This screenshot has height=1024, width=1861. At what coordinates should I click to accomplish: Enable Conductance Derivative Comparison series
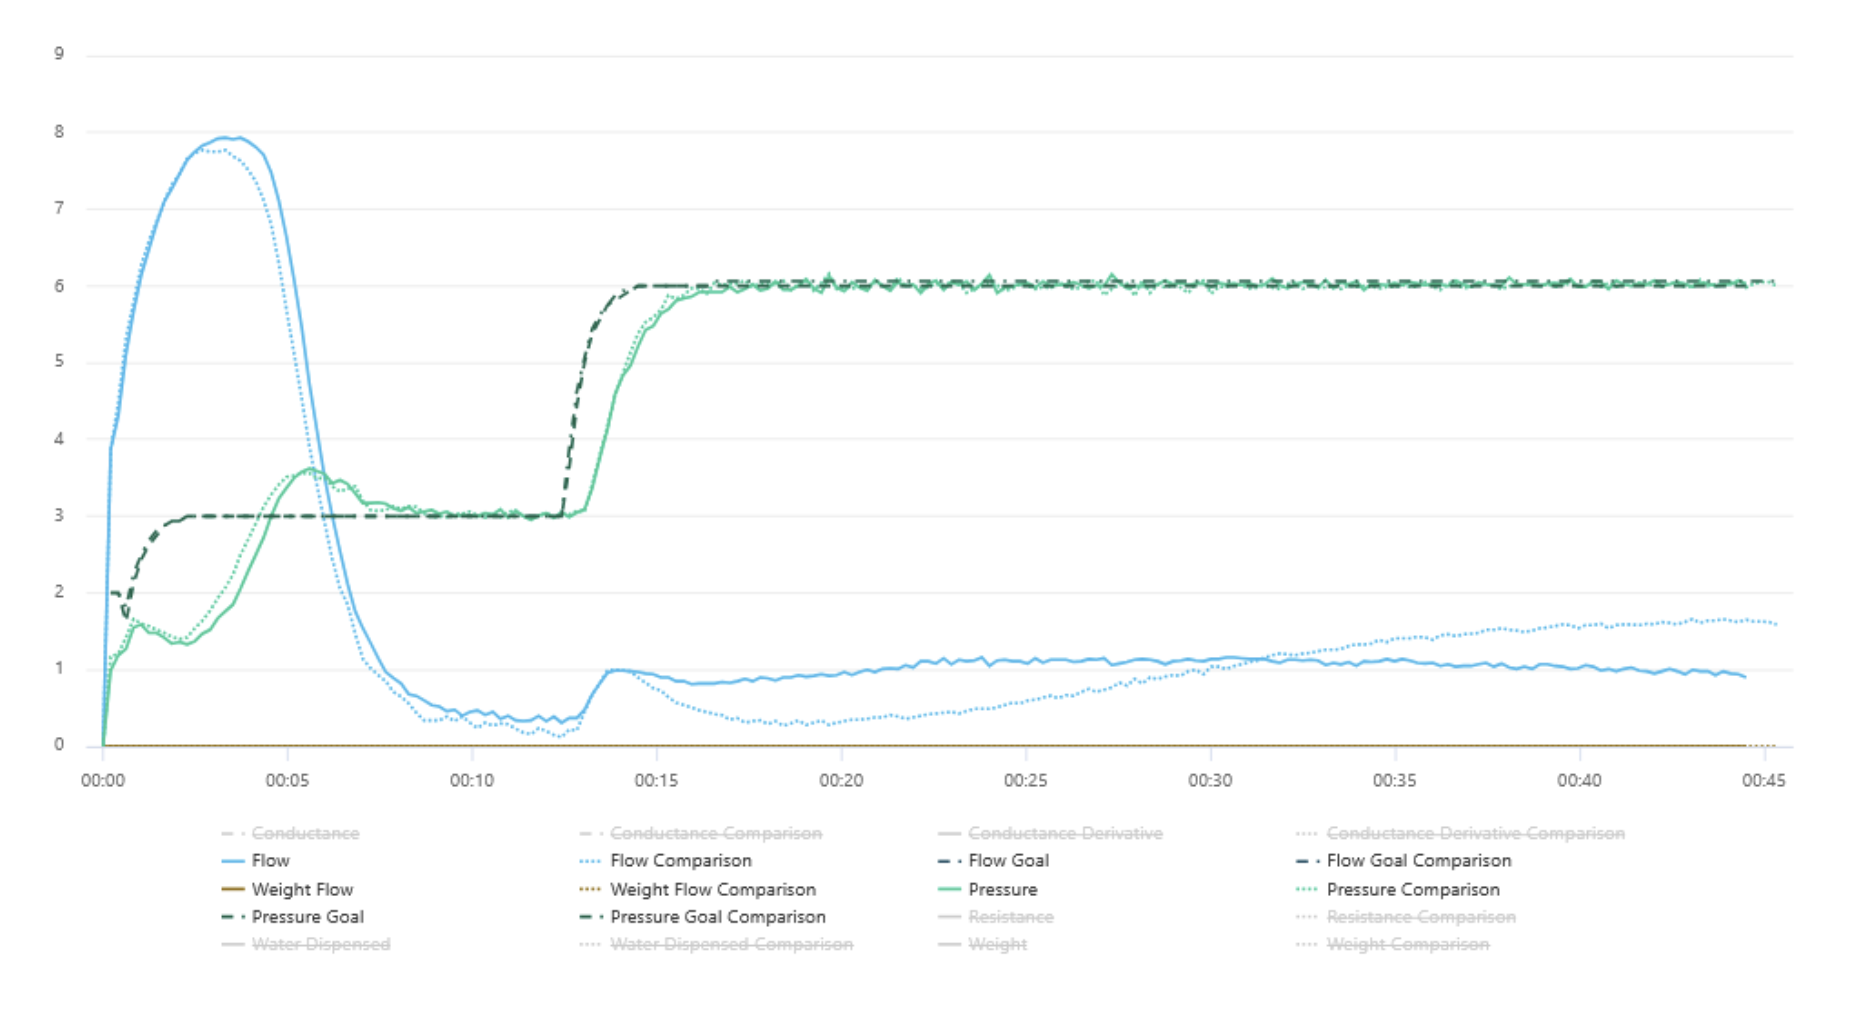coord(1460,833)
